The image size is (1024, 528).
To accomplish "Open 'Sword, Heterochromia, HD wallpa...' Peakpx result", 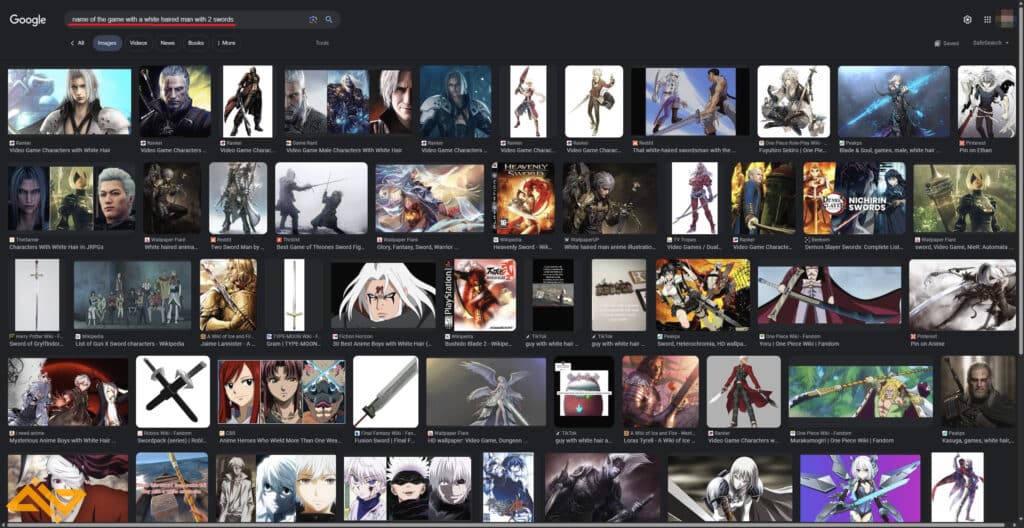I will pyautogui.click(x=703, y=344).
